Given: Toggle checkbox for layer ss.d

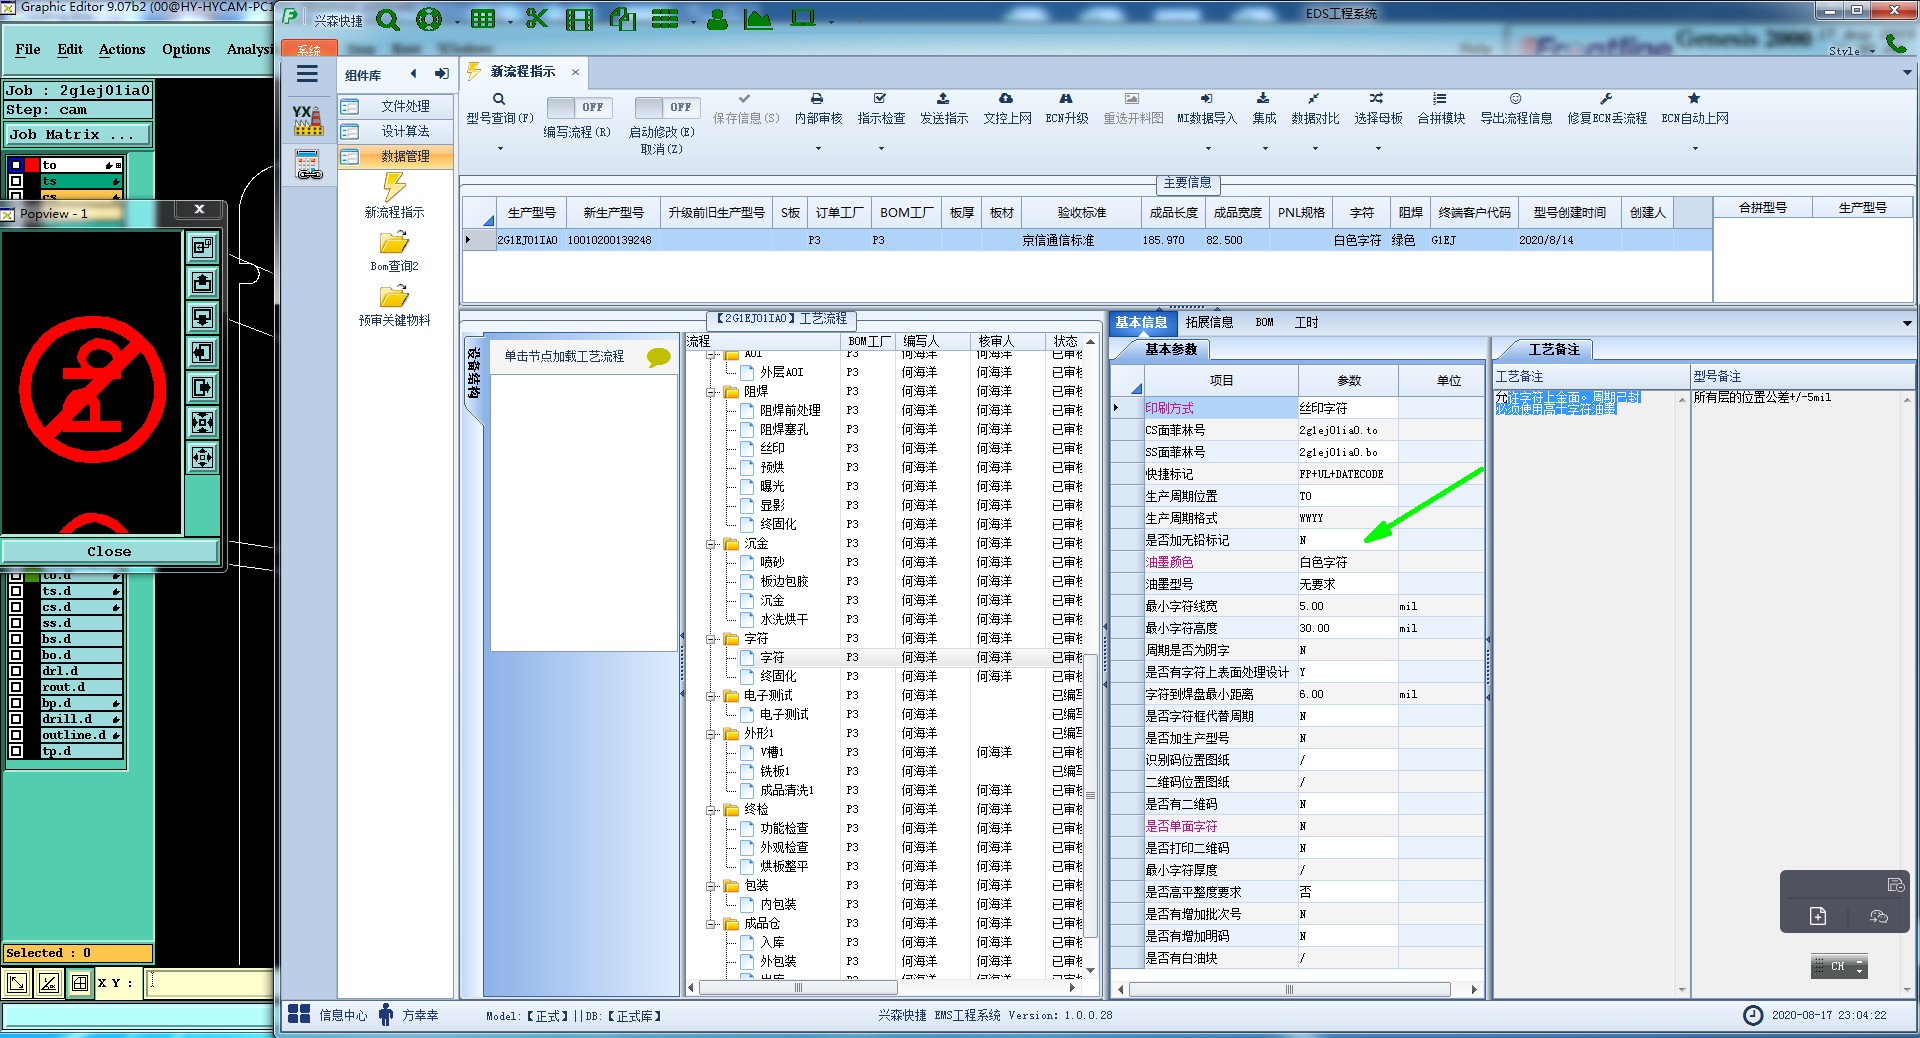Looking at the screenshot, I should [16, 623].
